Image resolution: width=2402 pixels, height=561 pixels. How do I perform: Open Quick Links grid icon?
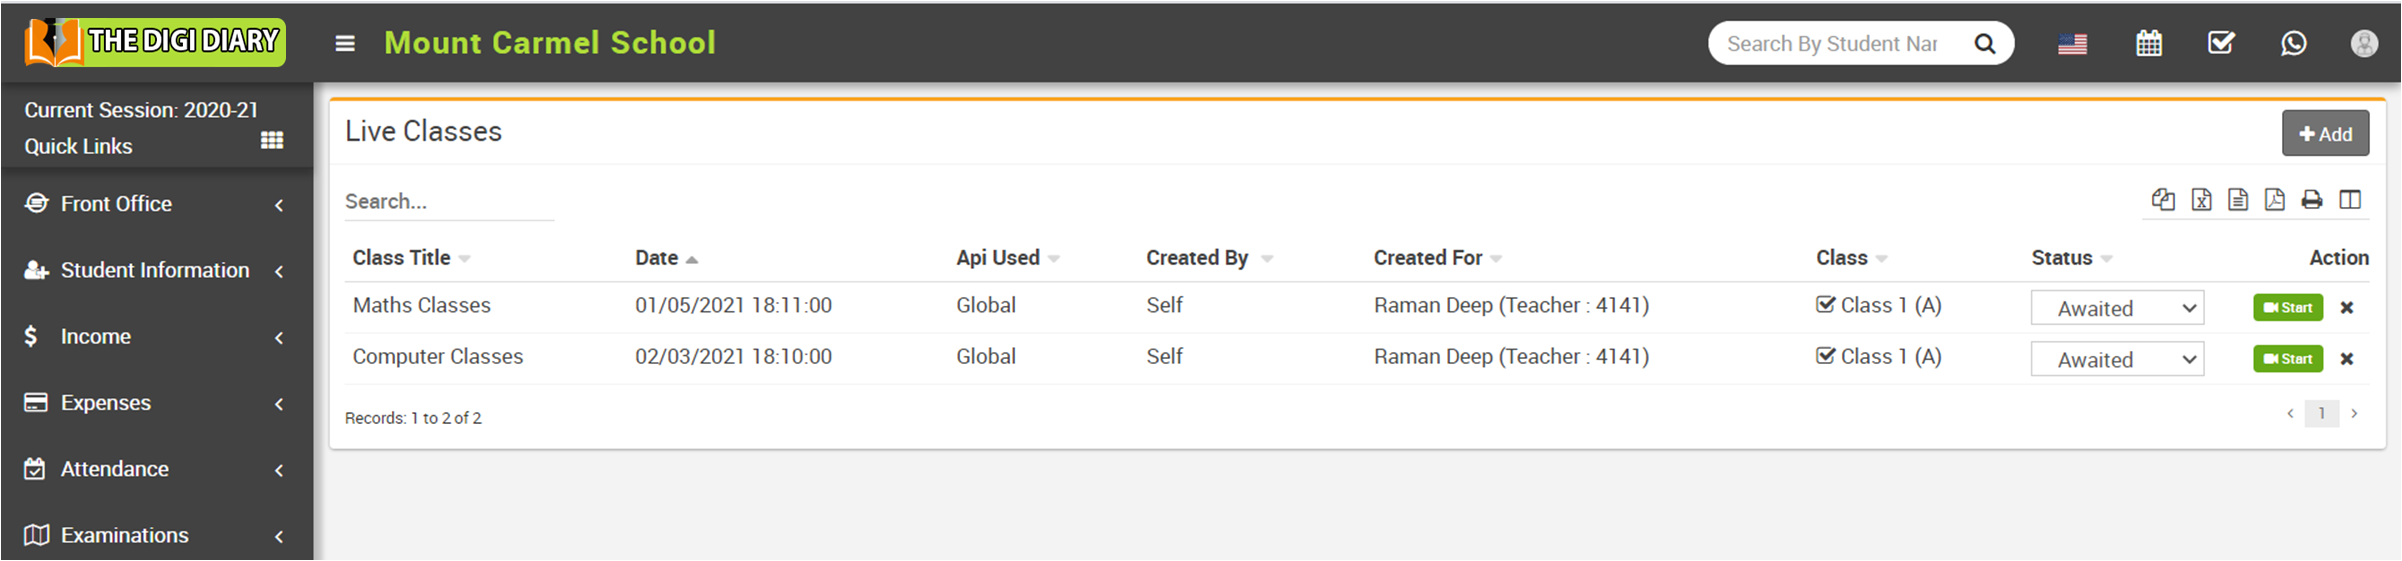point(272,140)
